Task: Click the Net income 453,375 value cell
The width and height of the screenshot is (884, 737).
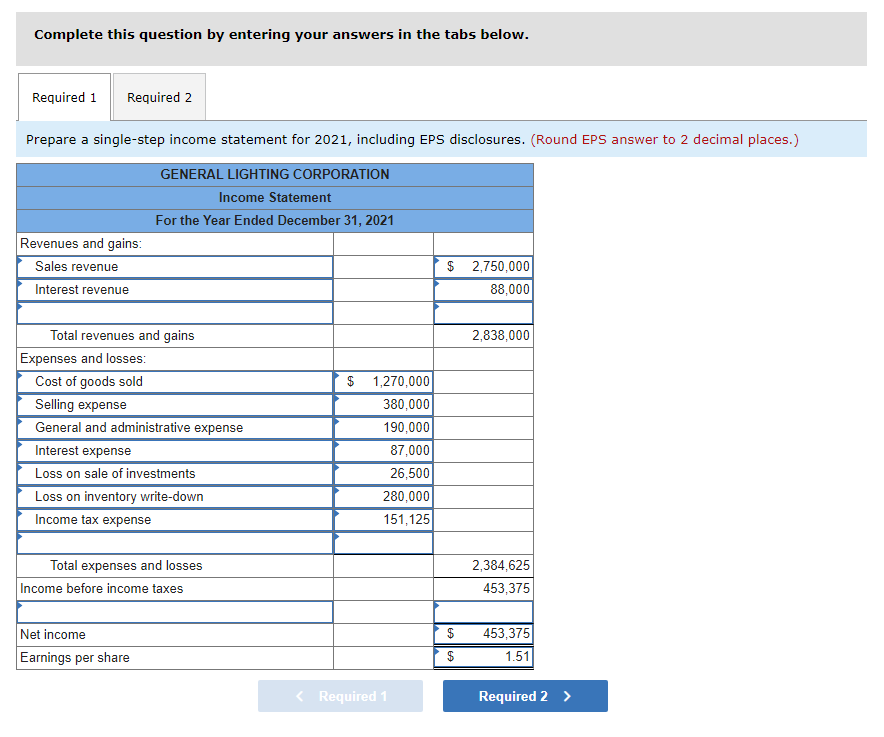Action: 483,634
